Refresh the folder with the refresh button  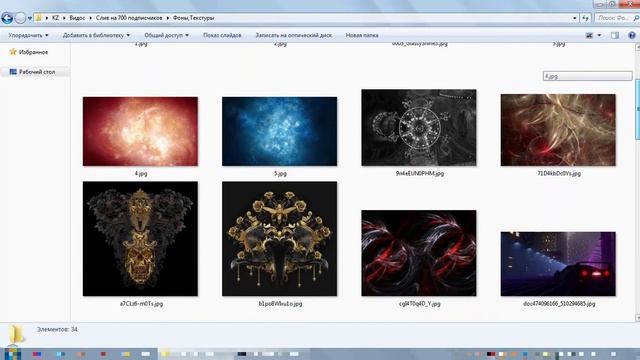point(586,18)
